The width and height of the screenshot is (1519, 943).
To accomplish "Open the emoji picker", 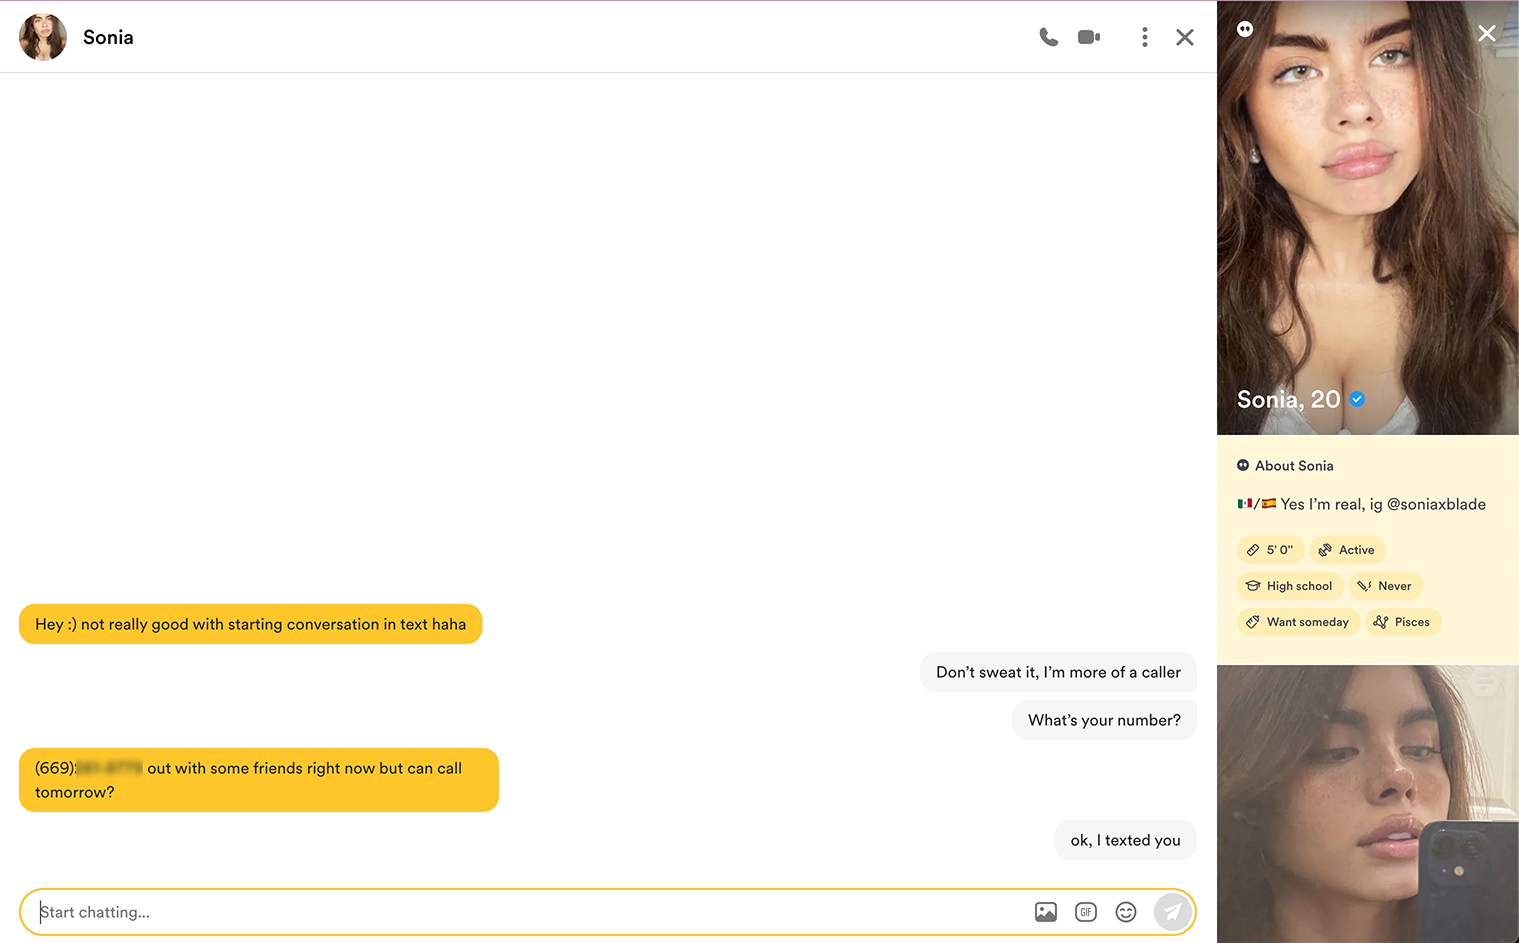I will [1126, 912].
